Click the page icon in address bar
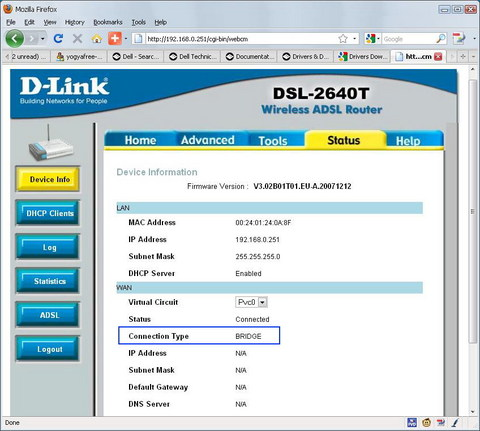 coord(138,39)
